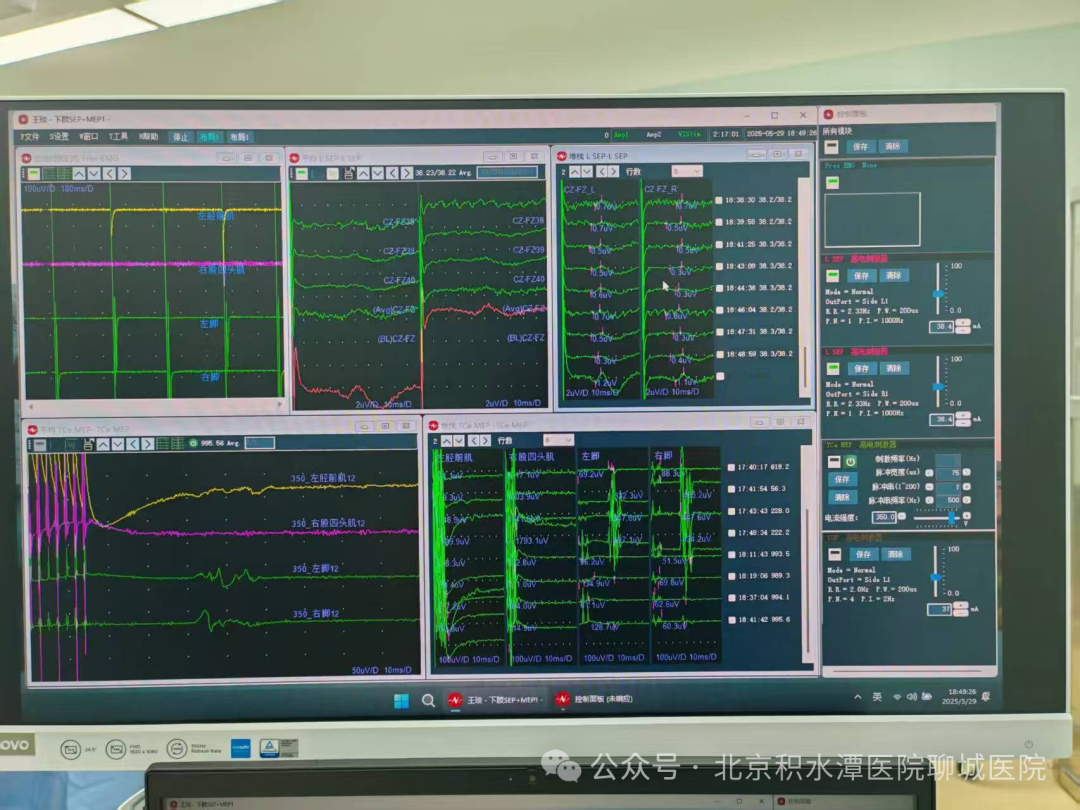The image size is (1080, 810).
Task: Click the 电流强度 350.0 input field
Action: point(883,517)
